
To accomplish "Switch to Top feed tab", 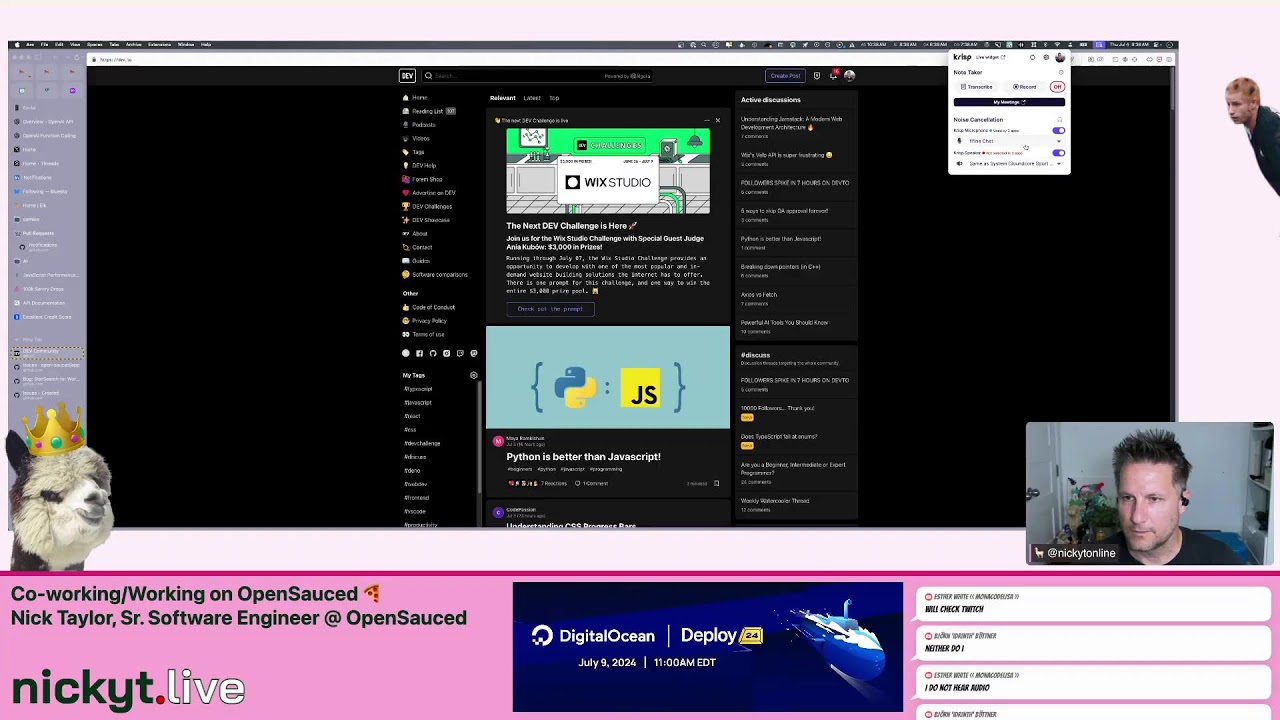I will click(x=554, y=98).
